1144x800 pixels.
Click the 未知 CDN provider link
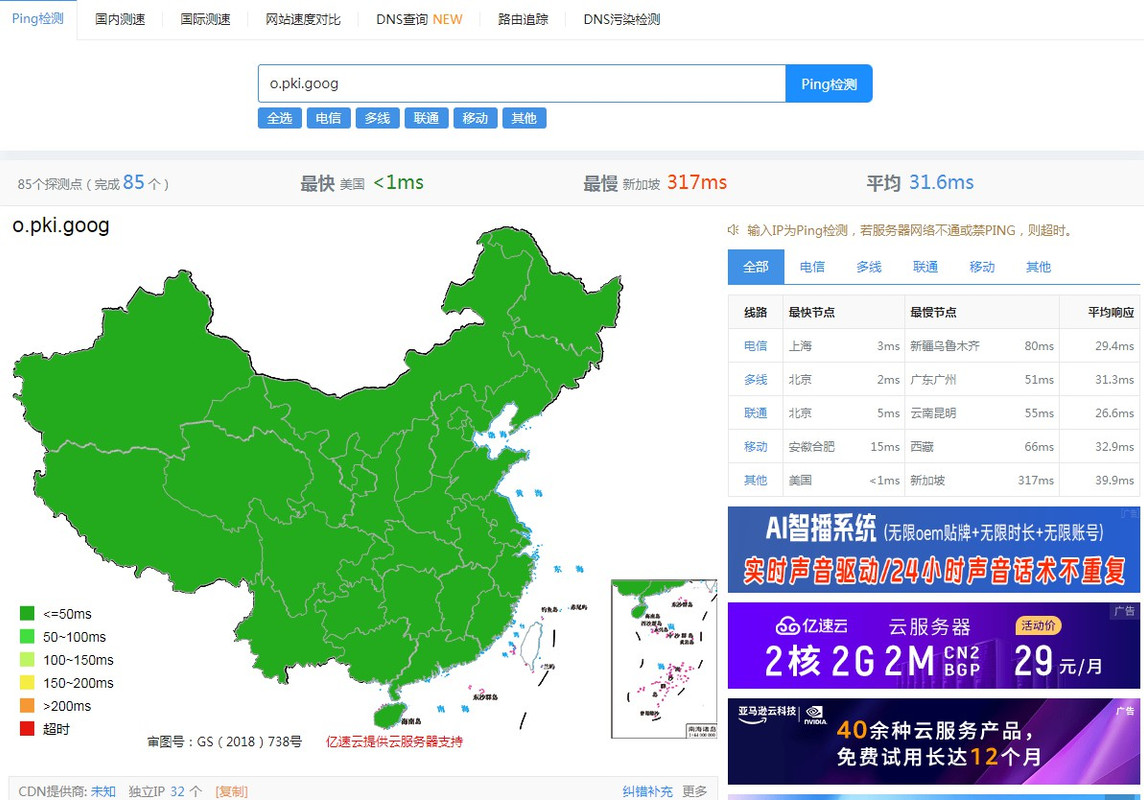pyautogui.click(x=103, y=791)
